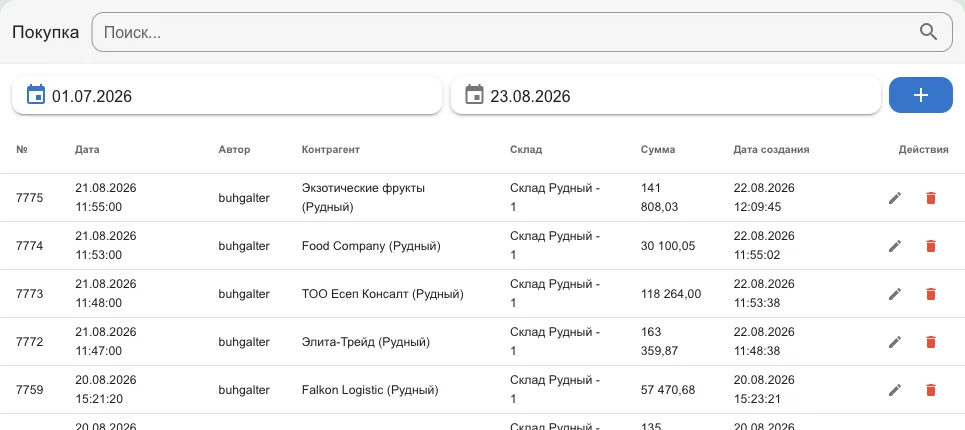Select row number 7772
Image resolution: width=965 pixels, height=430 pixels.
click(30, 342)
